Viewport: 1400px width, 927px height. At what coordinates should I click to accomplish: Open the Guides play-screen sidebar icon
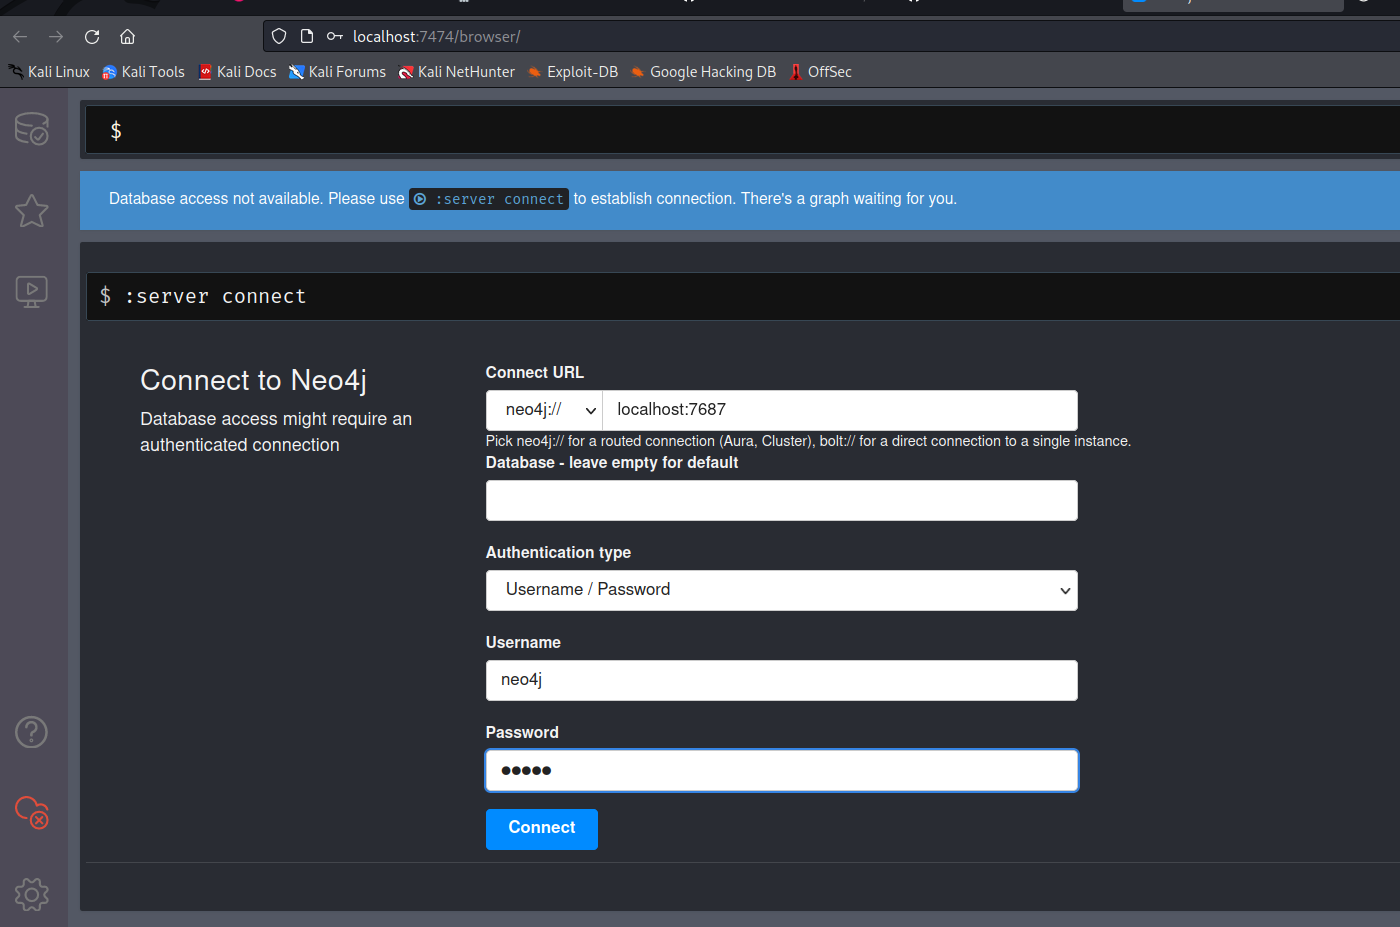(x=32, y=291)
